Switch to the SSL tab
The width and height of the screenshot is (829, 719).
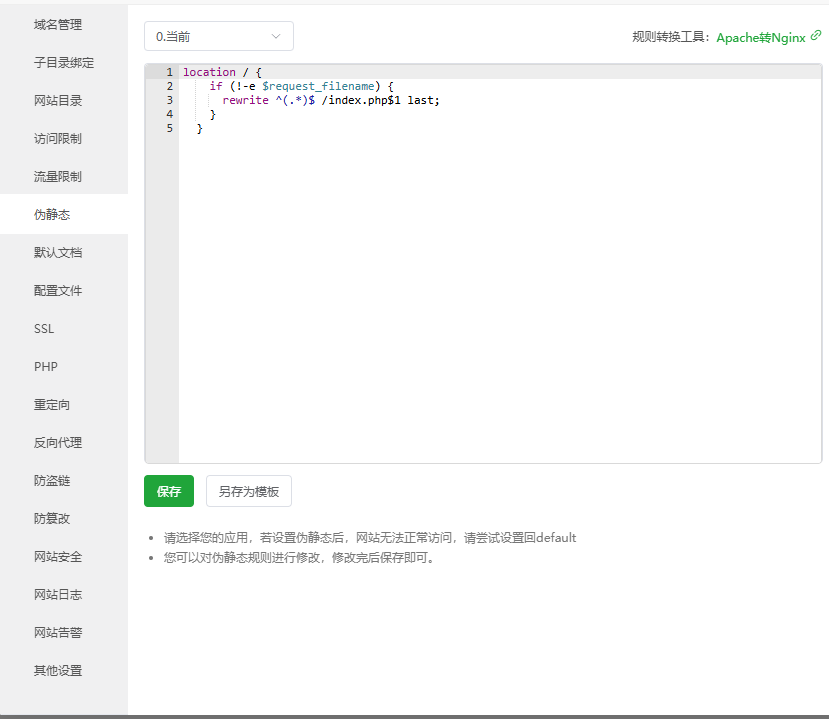click(x=51, y=328)
